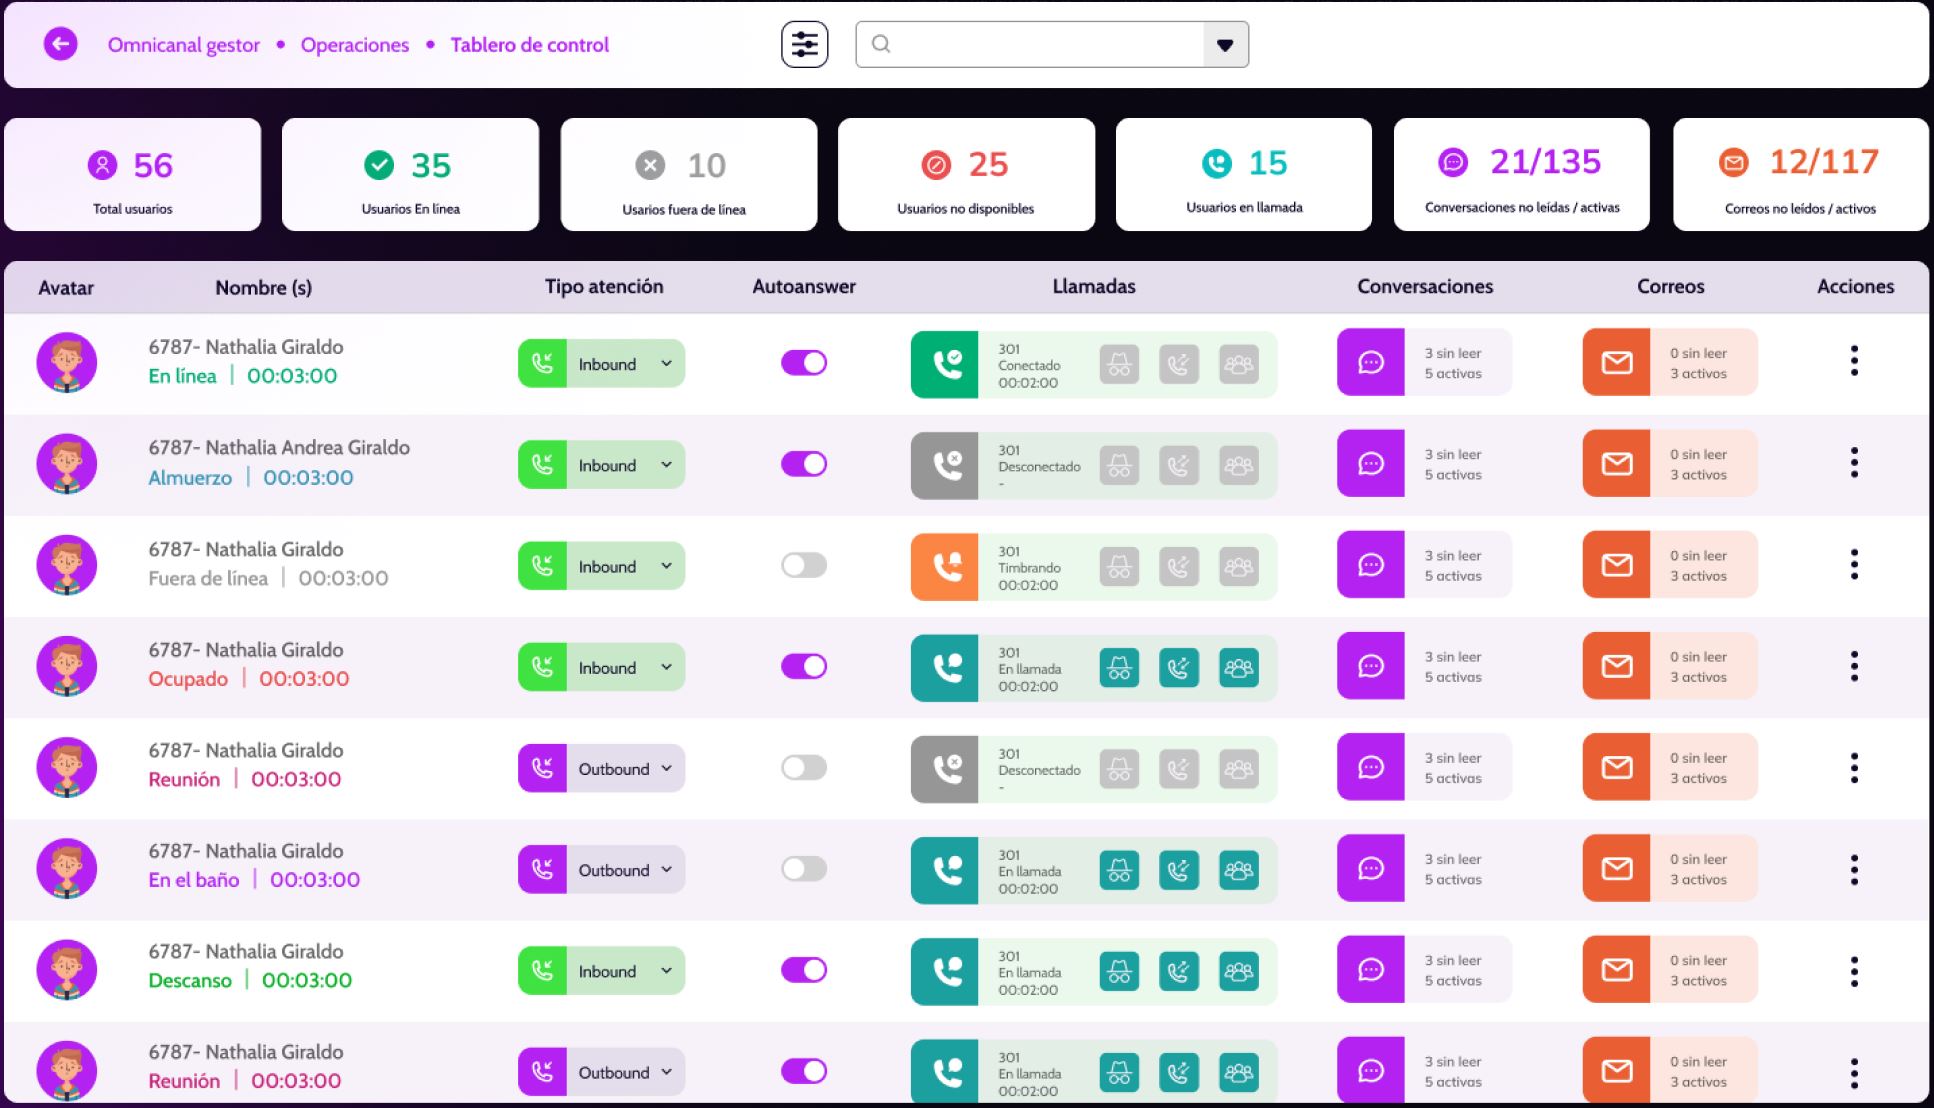Toggle Autoanswer in the Ocupado row

(804, 666)
